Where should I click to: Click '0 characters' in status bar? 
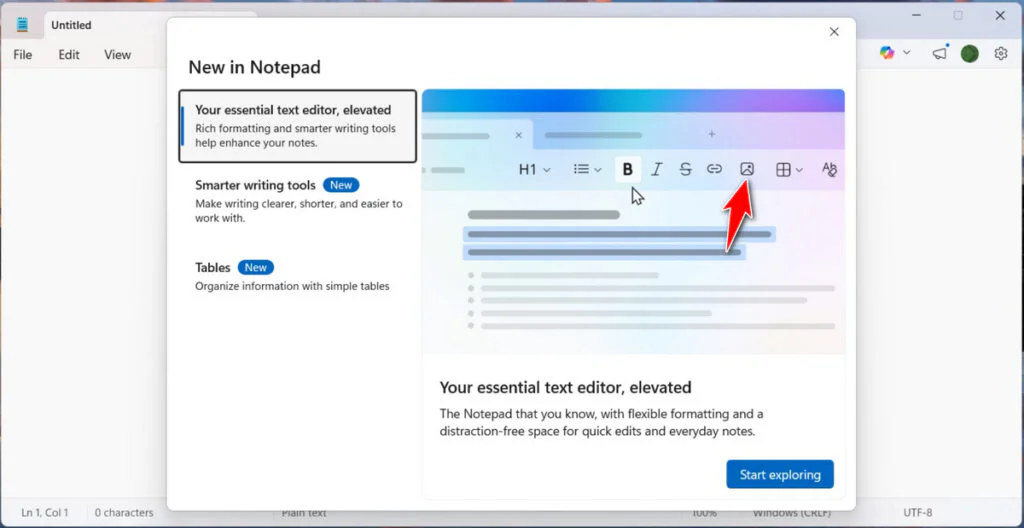click(124, 513)
